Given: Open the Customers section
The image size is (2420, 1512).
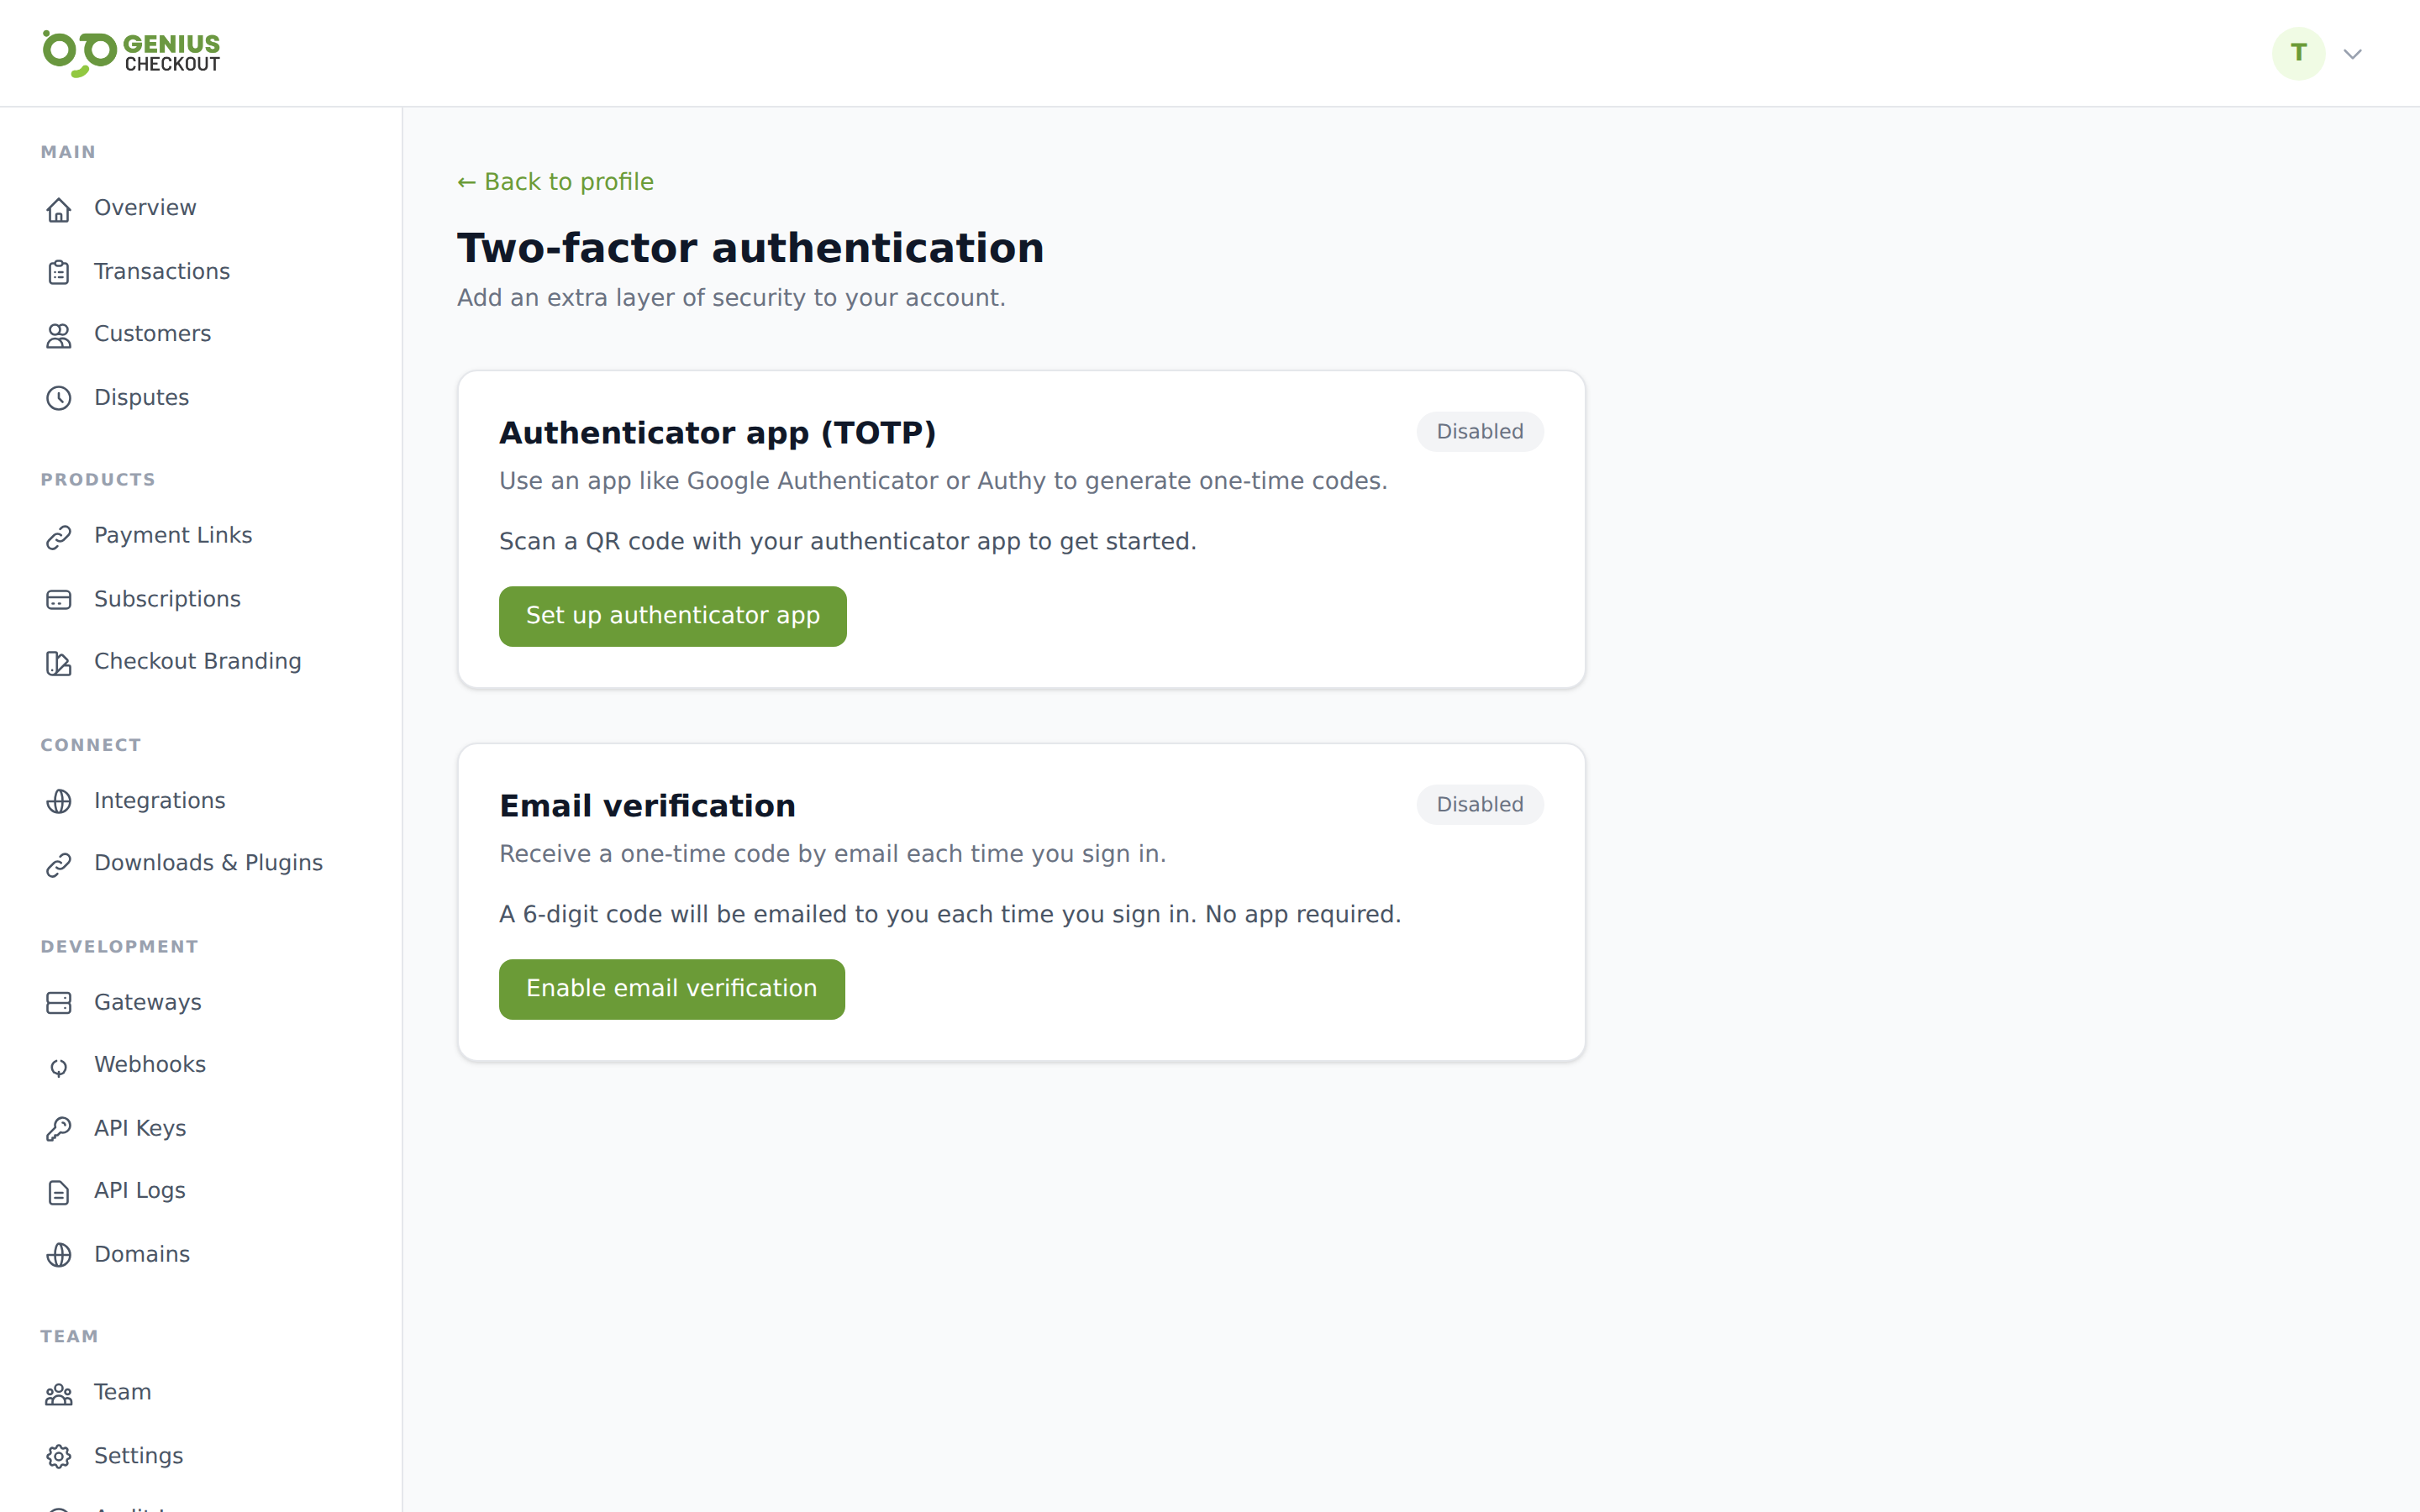Looking at the screenshot, I should click(x=152, y=334).
